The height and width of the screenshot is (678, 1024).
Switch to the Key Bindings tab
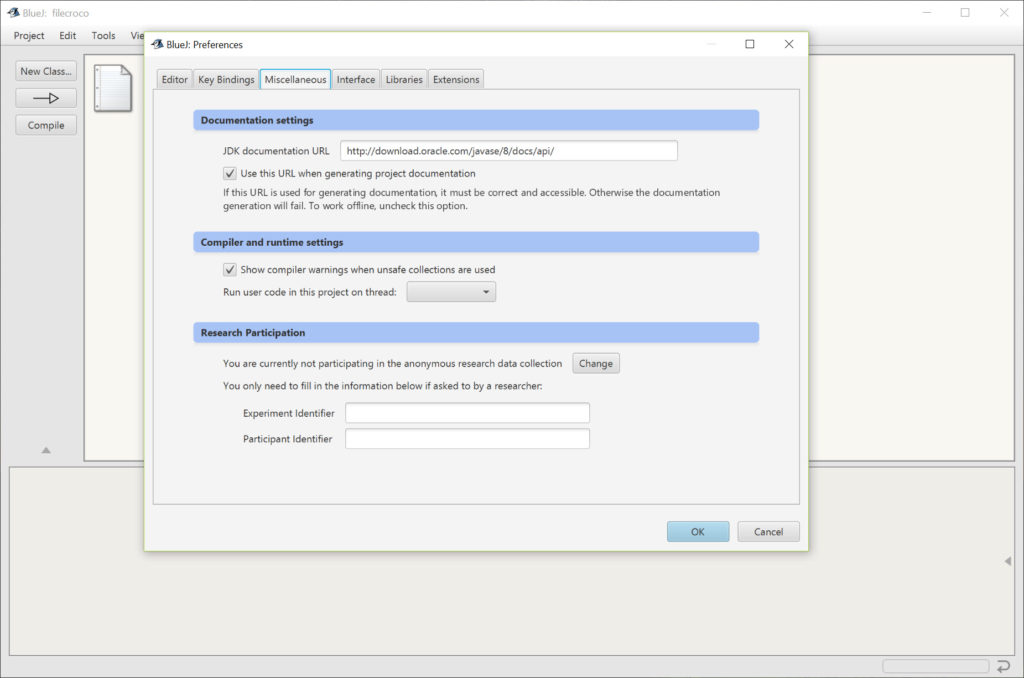click(x=226, y=79)
